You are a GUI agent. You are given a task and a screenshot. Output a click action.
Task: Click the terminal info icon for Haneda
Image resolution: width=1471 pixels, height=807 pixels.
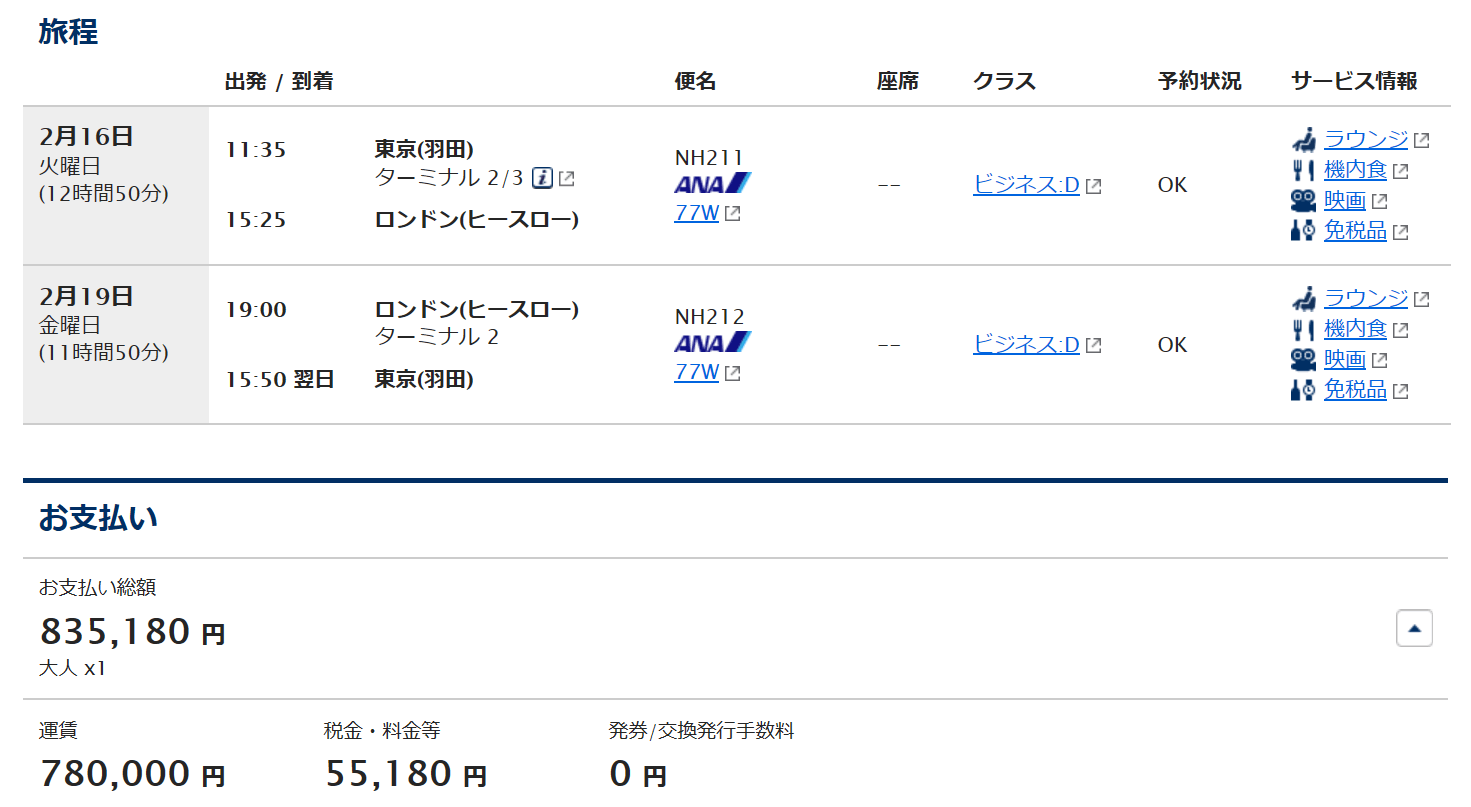pyautogui.click(x=542, y=178)
